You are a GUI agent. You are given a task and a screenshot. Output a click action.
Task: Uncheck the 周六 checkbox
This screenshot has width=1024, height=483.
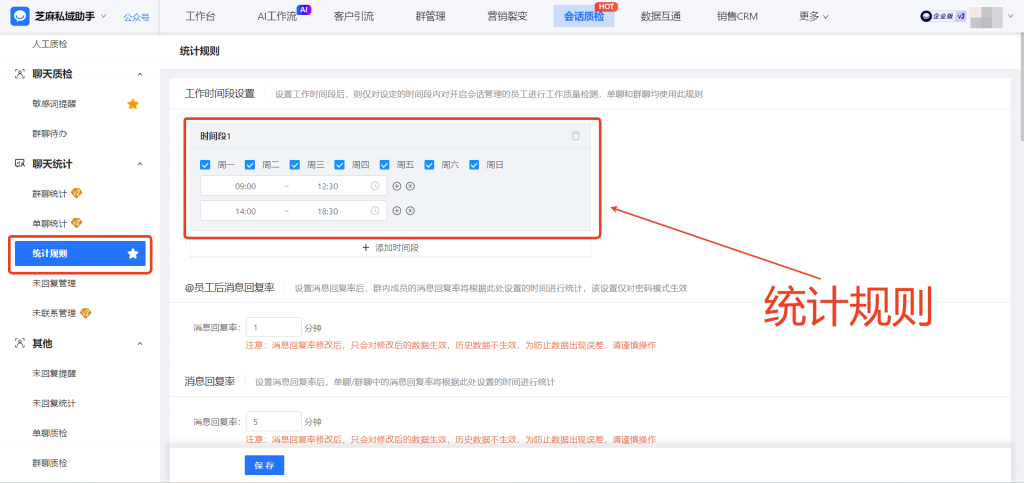click(x=430, y=165)
